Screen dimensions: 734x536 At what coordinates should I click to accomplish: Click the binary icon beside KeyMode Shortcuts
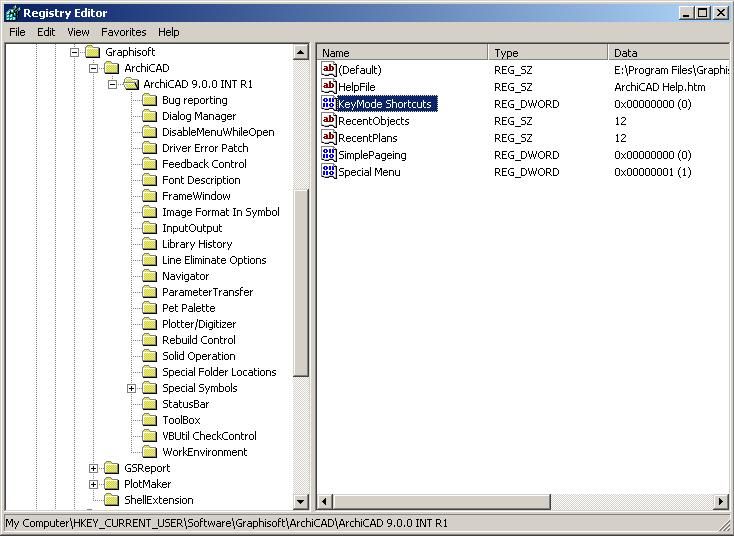(329, 103)
